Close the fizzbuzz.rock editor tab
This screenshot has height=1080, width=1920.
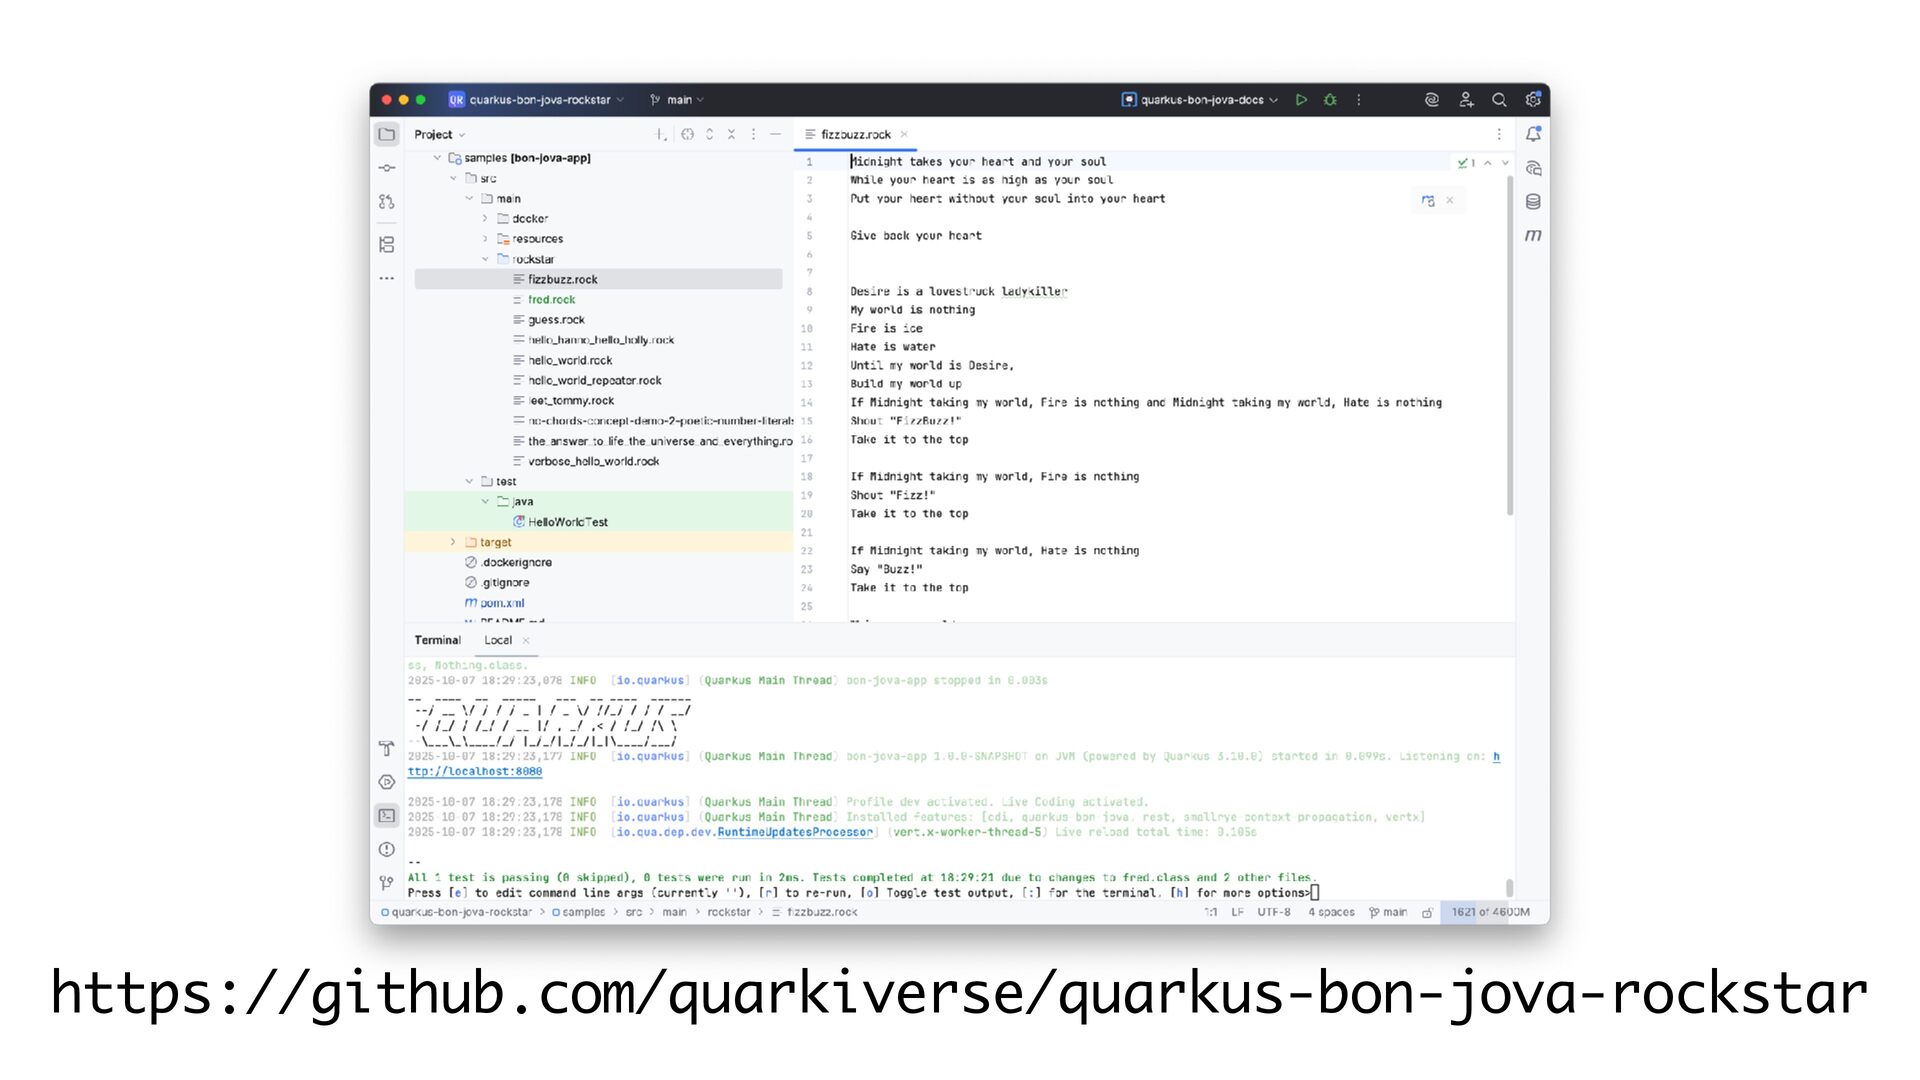(x=904, y=135)
